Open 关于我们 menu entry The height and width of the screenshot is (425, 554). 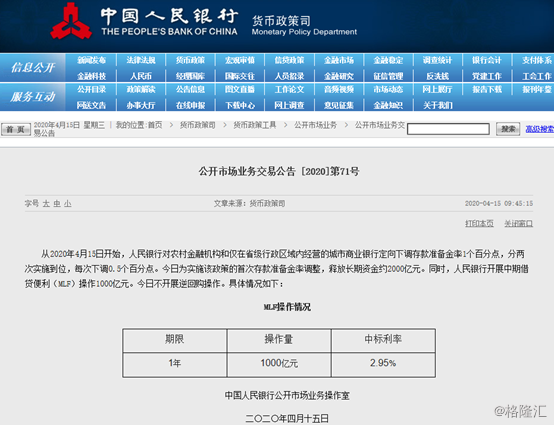[x=438, y=105]
